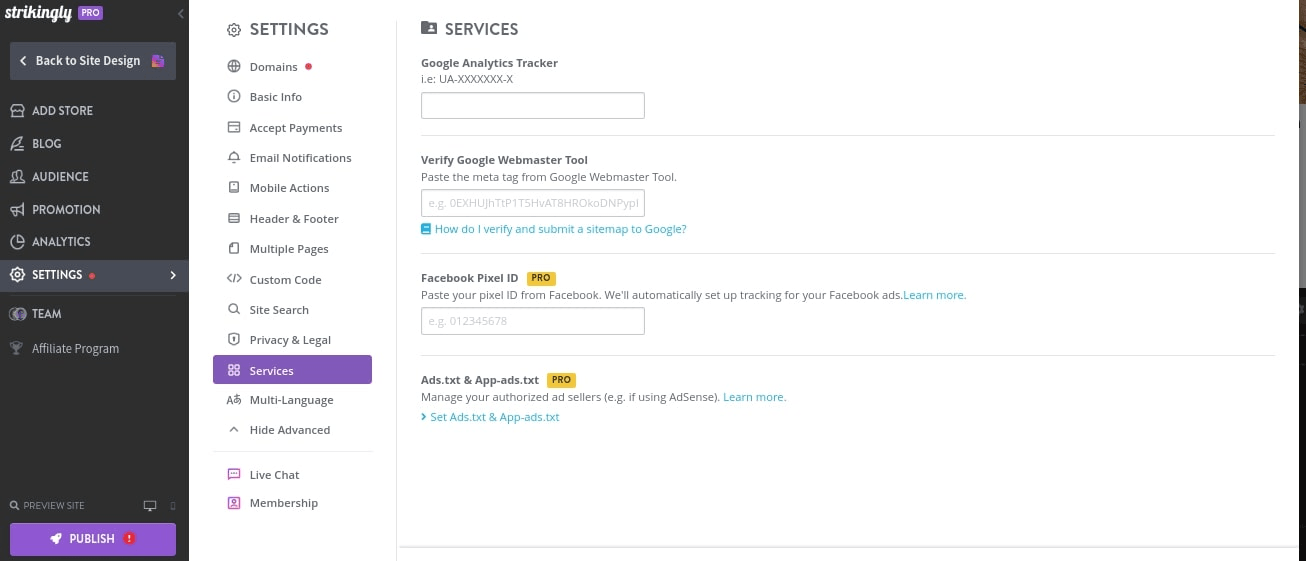The height and width of the screenshot is (561, 1306).
Task: Select the mobile preview phone icon
Action: (172, 506)
